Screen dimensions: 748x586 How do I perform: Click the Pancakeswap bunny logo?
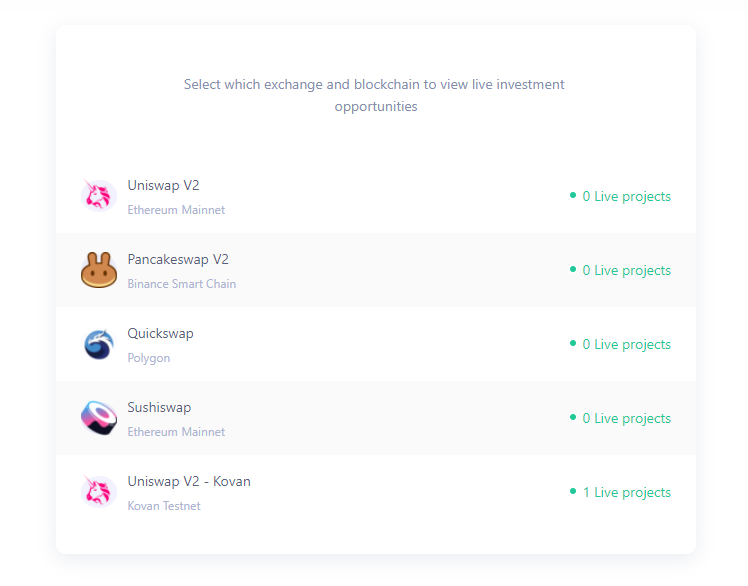99,270
